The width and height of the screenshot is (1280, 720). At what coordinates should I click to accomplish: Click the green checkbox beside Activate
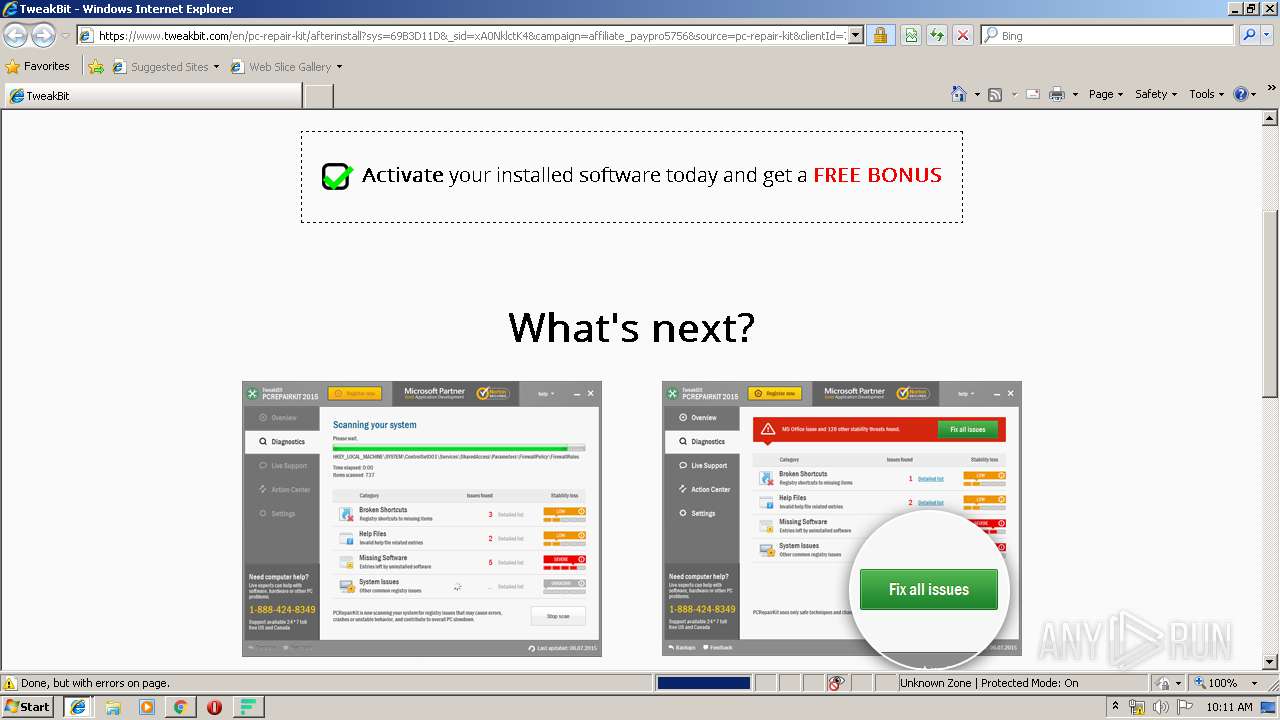(x=337, y=176)
